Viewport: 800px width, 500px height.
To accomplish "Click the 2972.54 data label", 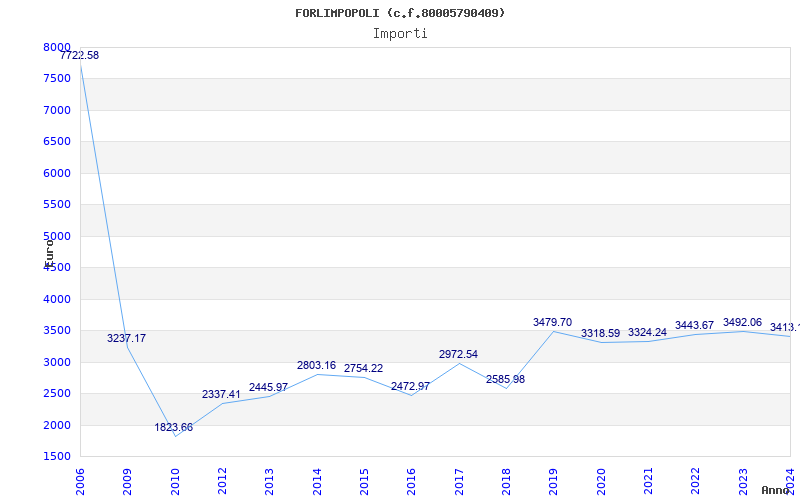I will [x=458, y=354].
